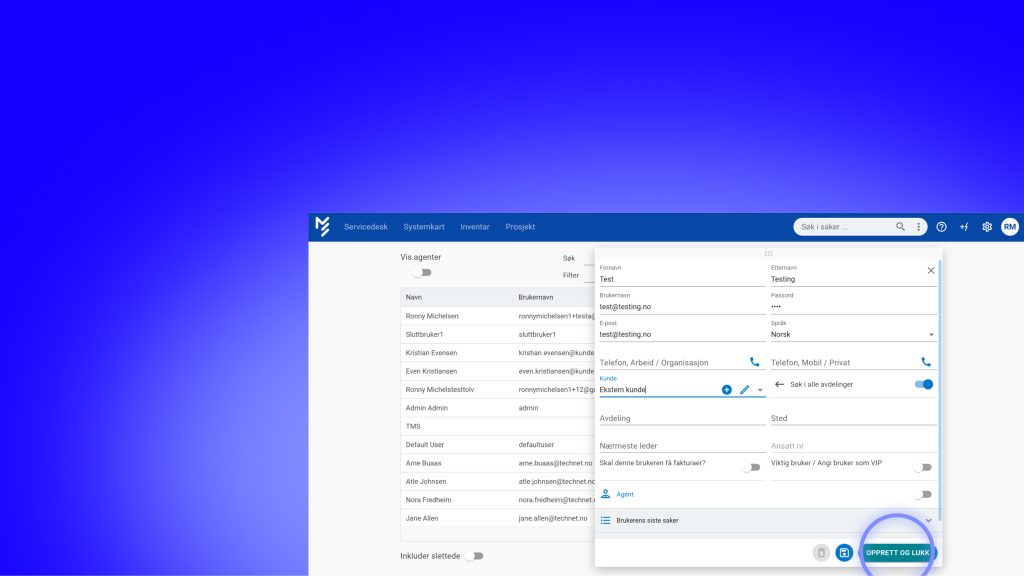The width and height of the screenshot is (1024, 576).
Task: Open the help question mark icon
Action: pos(941,227)
